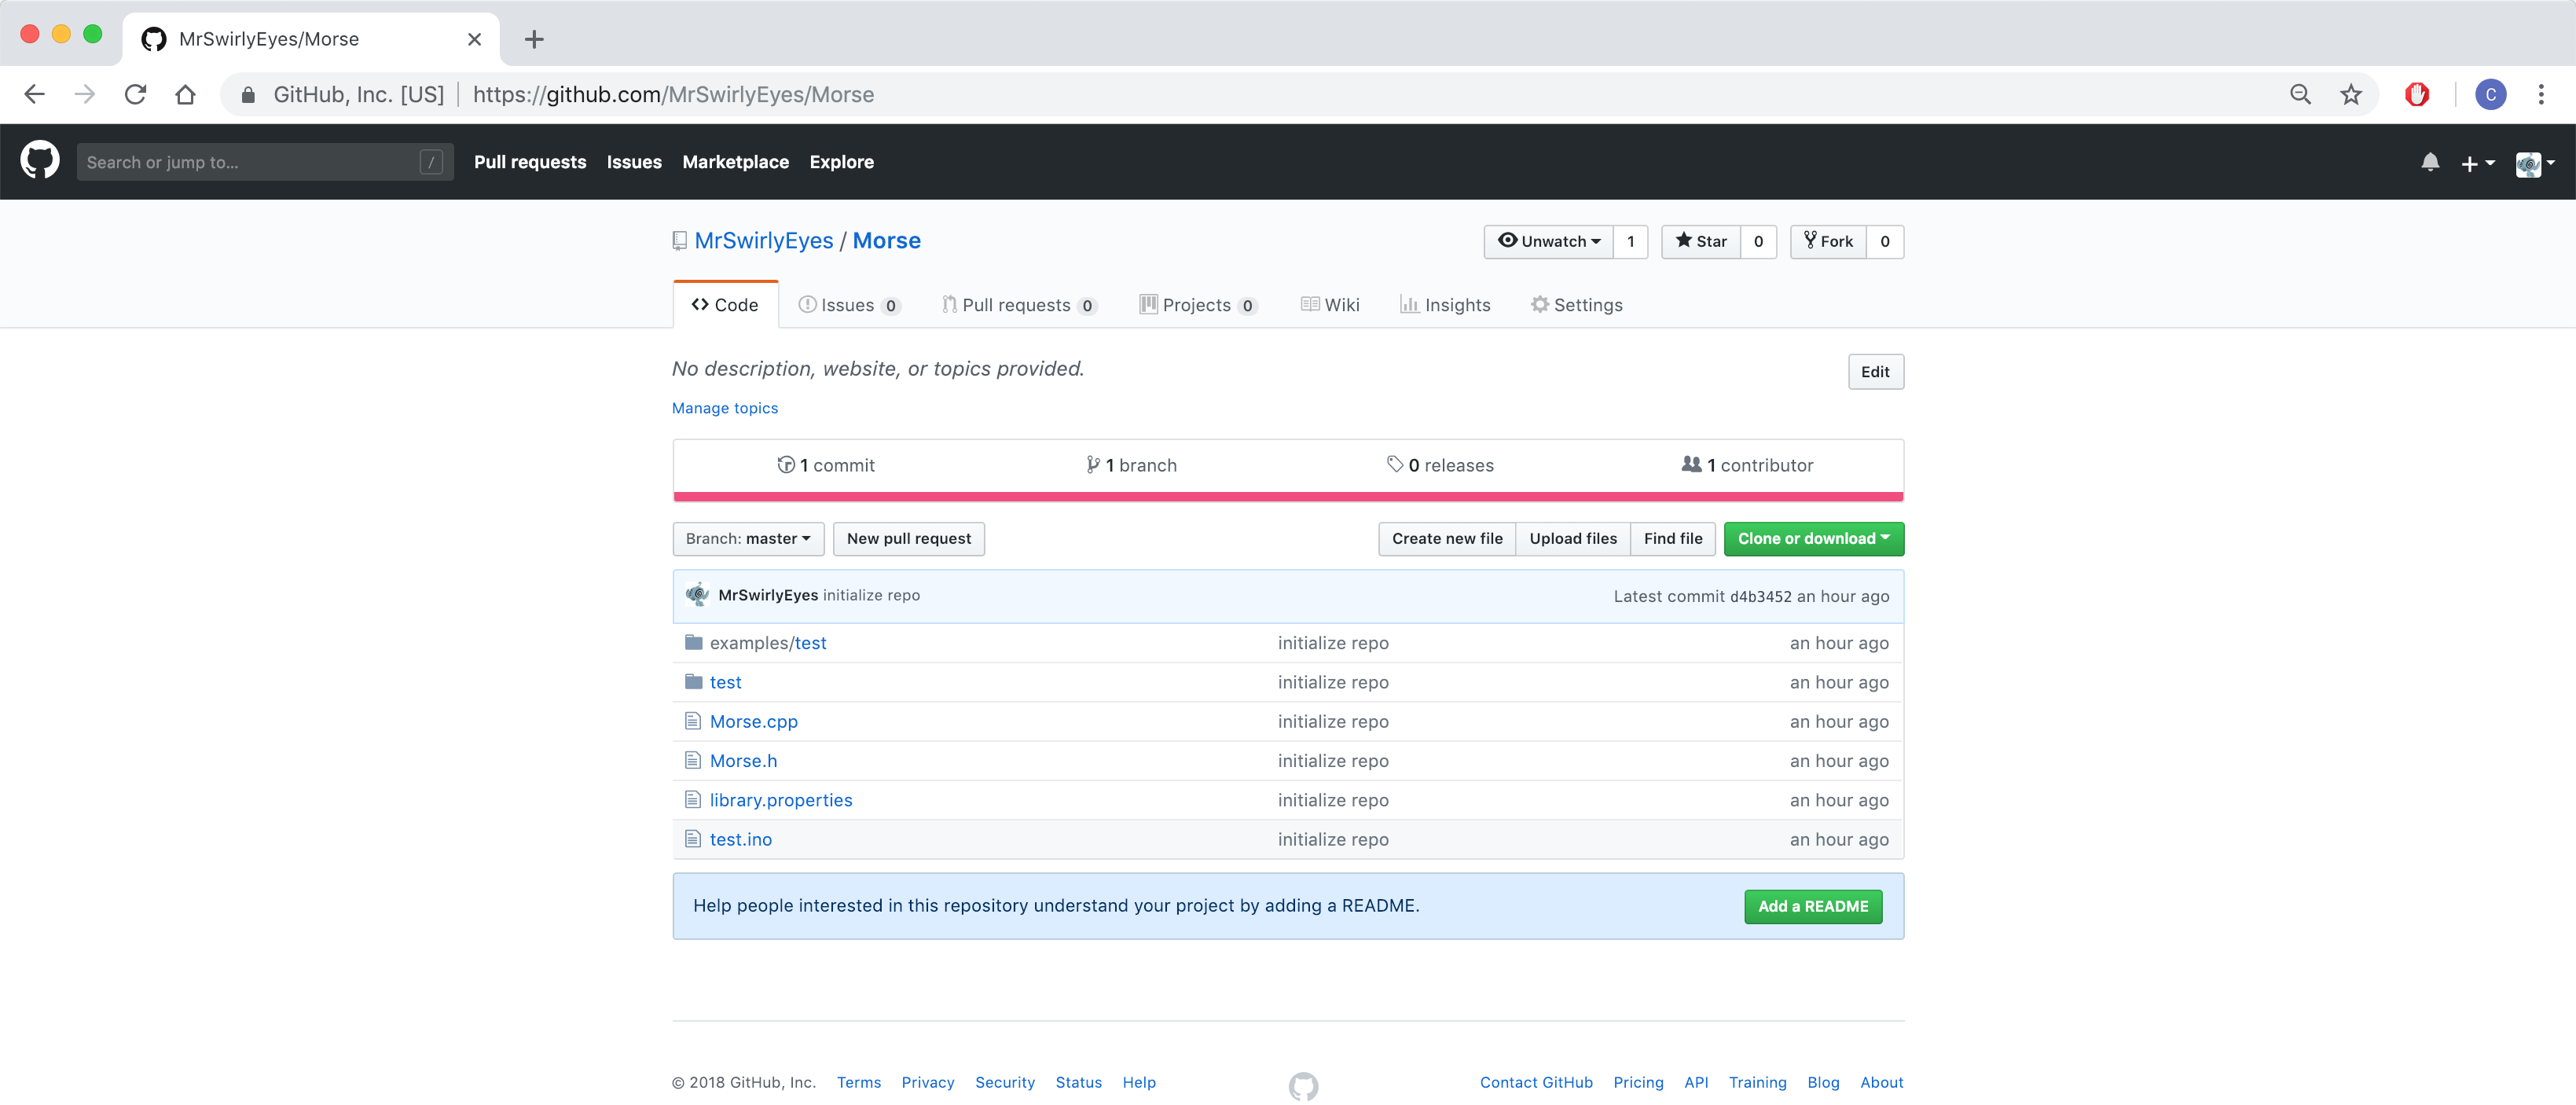Focus the Search or jump to field
Screen dimensions: 2576x1105
tap(250, 162)
